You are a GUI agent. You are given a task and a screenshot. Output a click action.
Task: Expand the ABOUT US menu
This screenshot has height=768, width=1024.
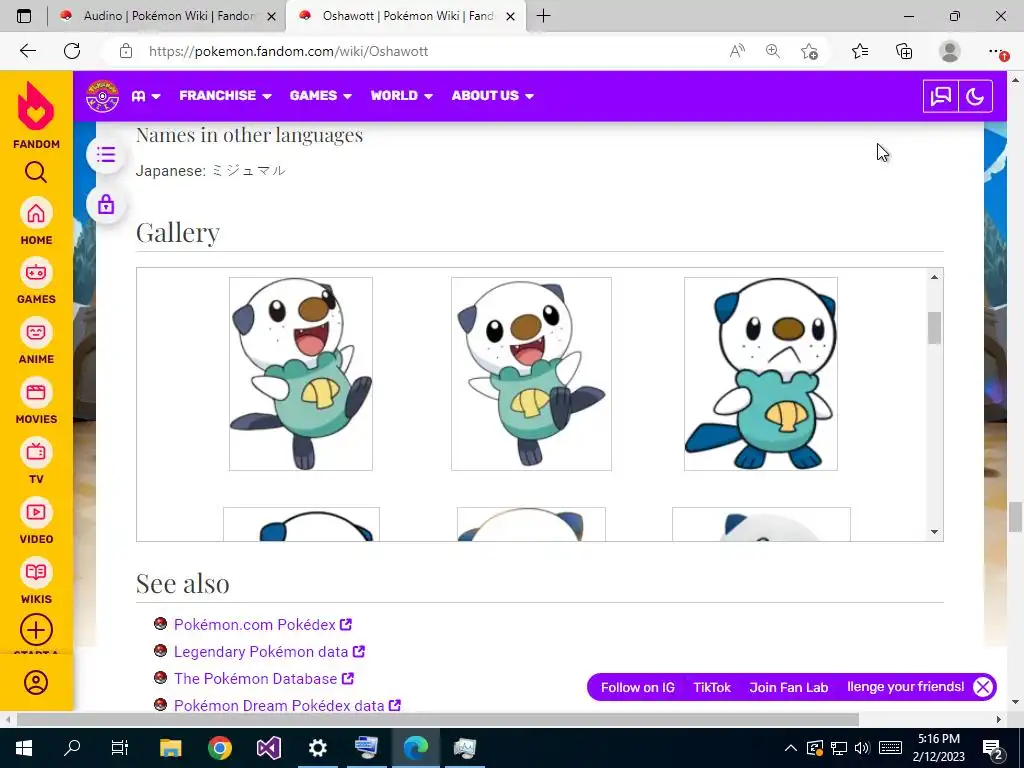[x=492, y=96]
